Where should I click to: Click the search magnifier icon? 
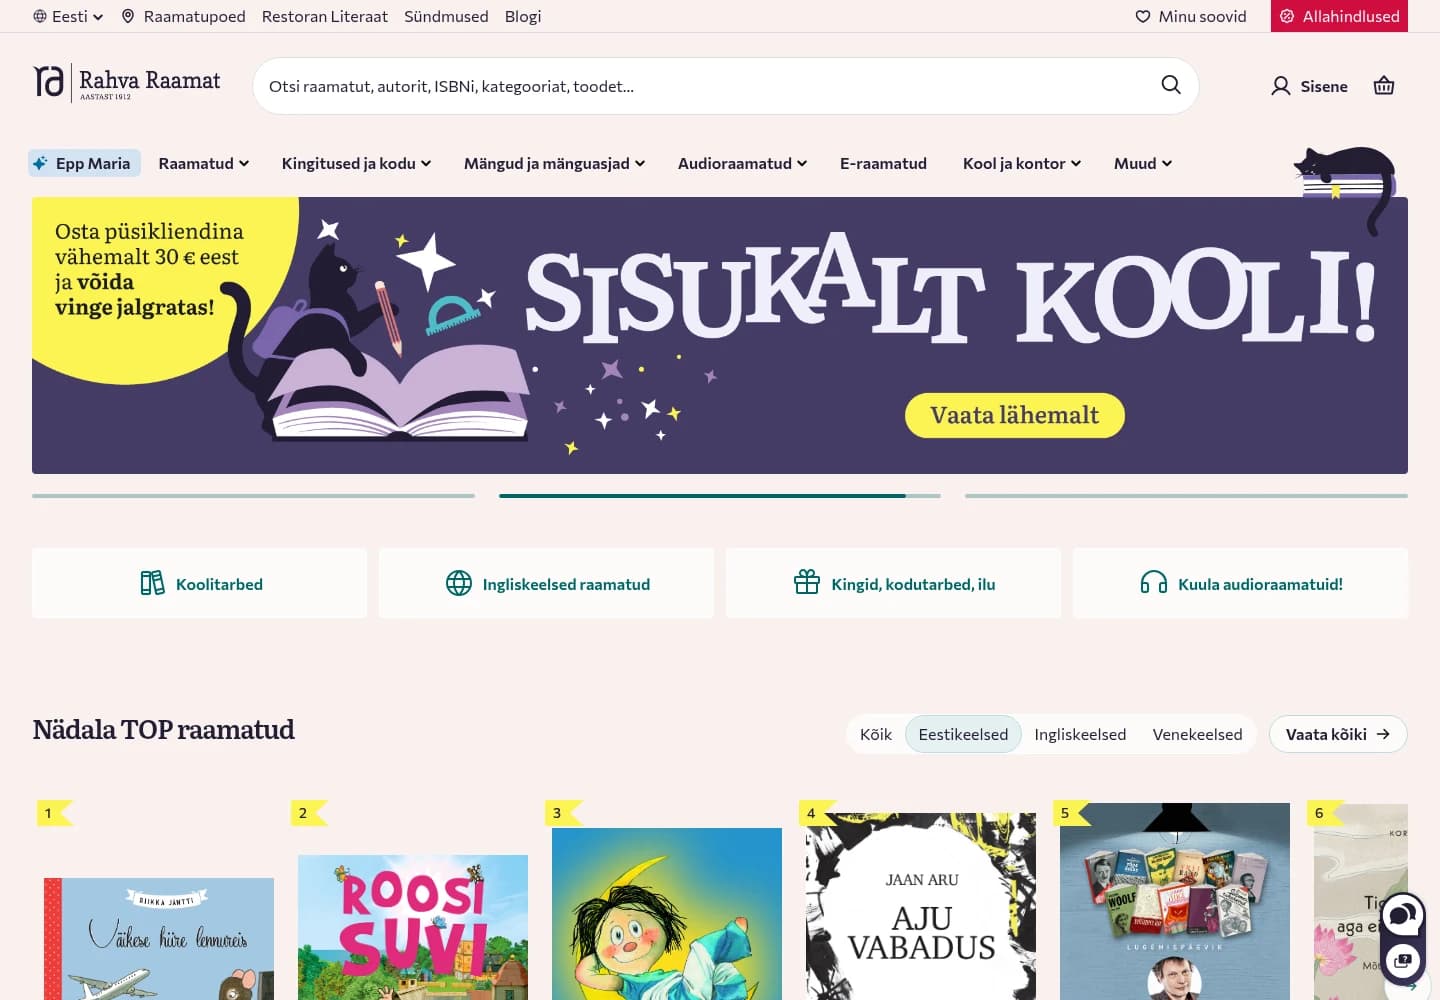click(x=1171, y=85)
